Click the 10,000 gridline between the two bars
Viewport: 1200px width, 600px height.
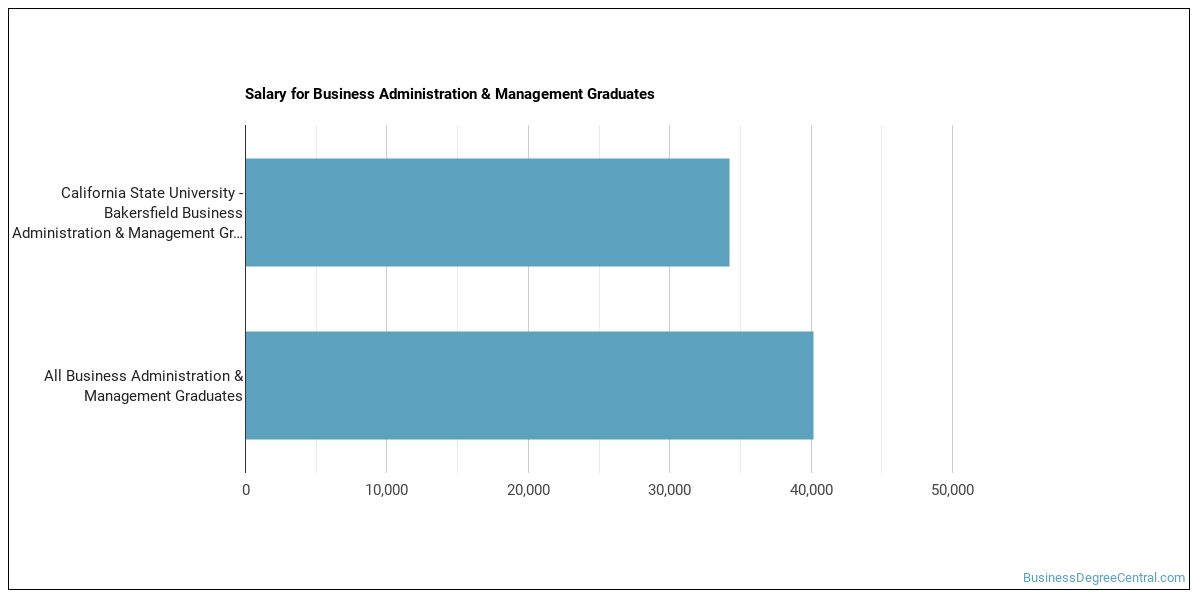(387, 298)
